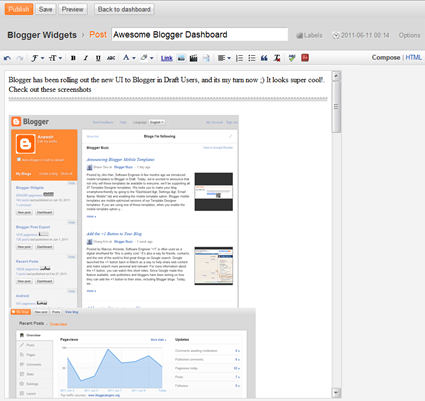Click the editor scrollbar down arrow

[x=336, y=393]
